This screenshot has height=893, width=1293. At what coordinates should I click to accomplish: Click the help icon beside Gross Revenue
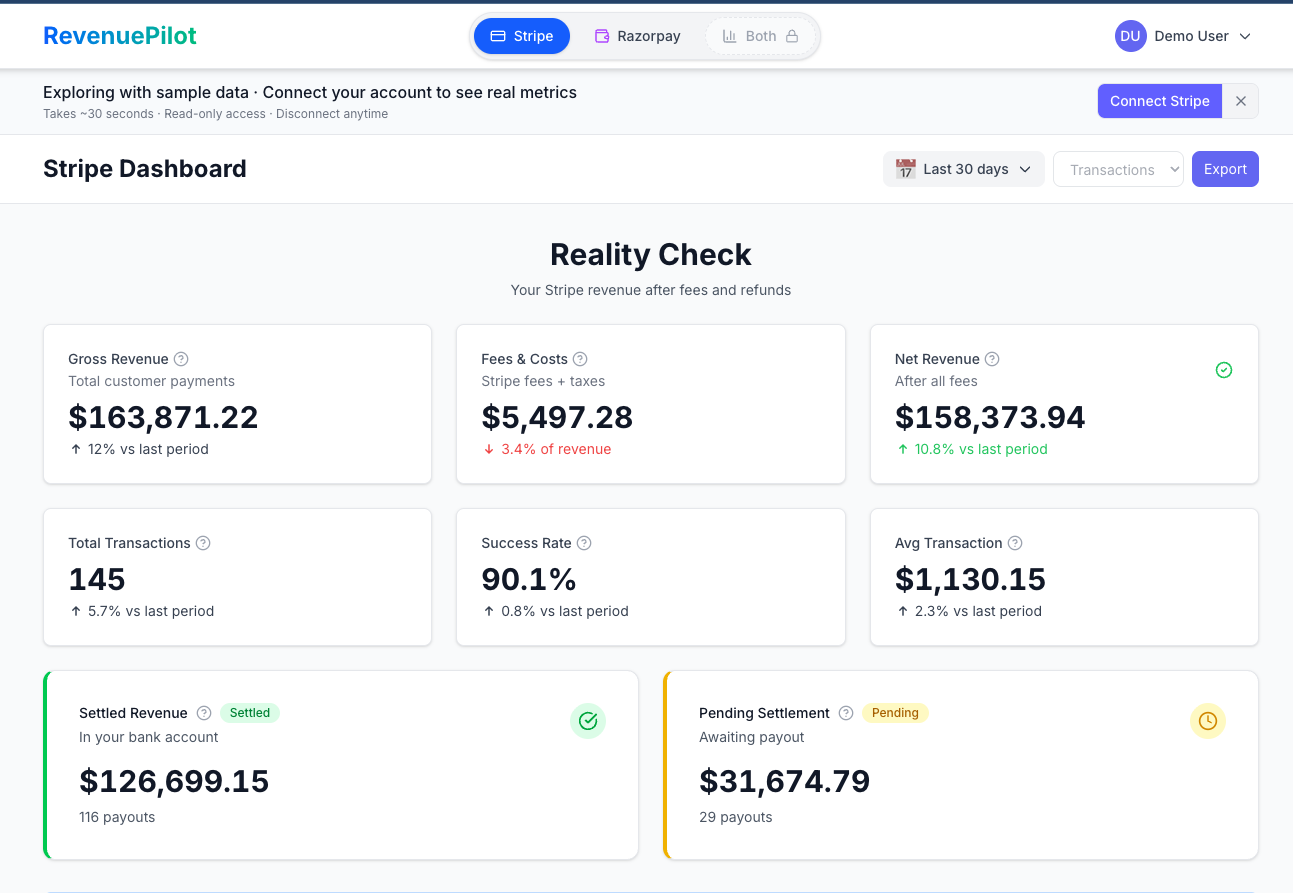tap(180, 359)
